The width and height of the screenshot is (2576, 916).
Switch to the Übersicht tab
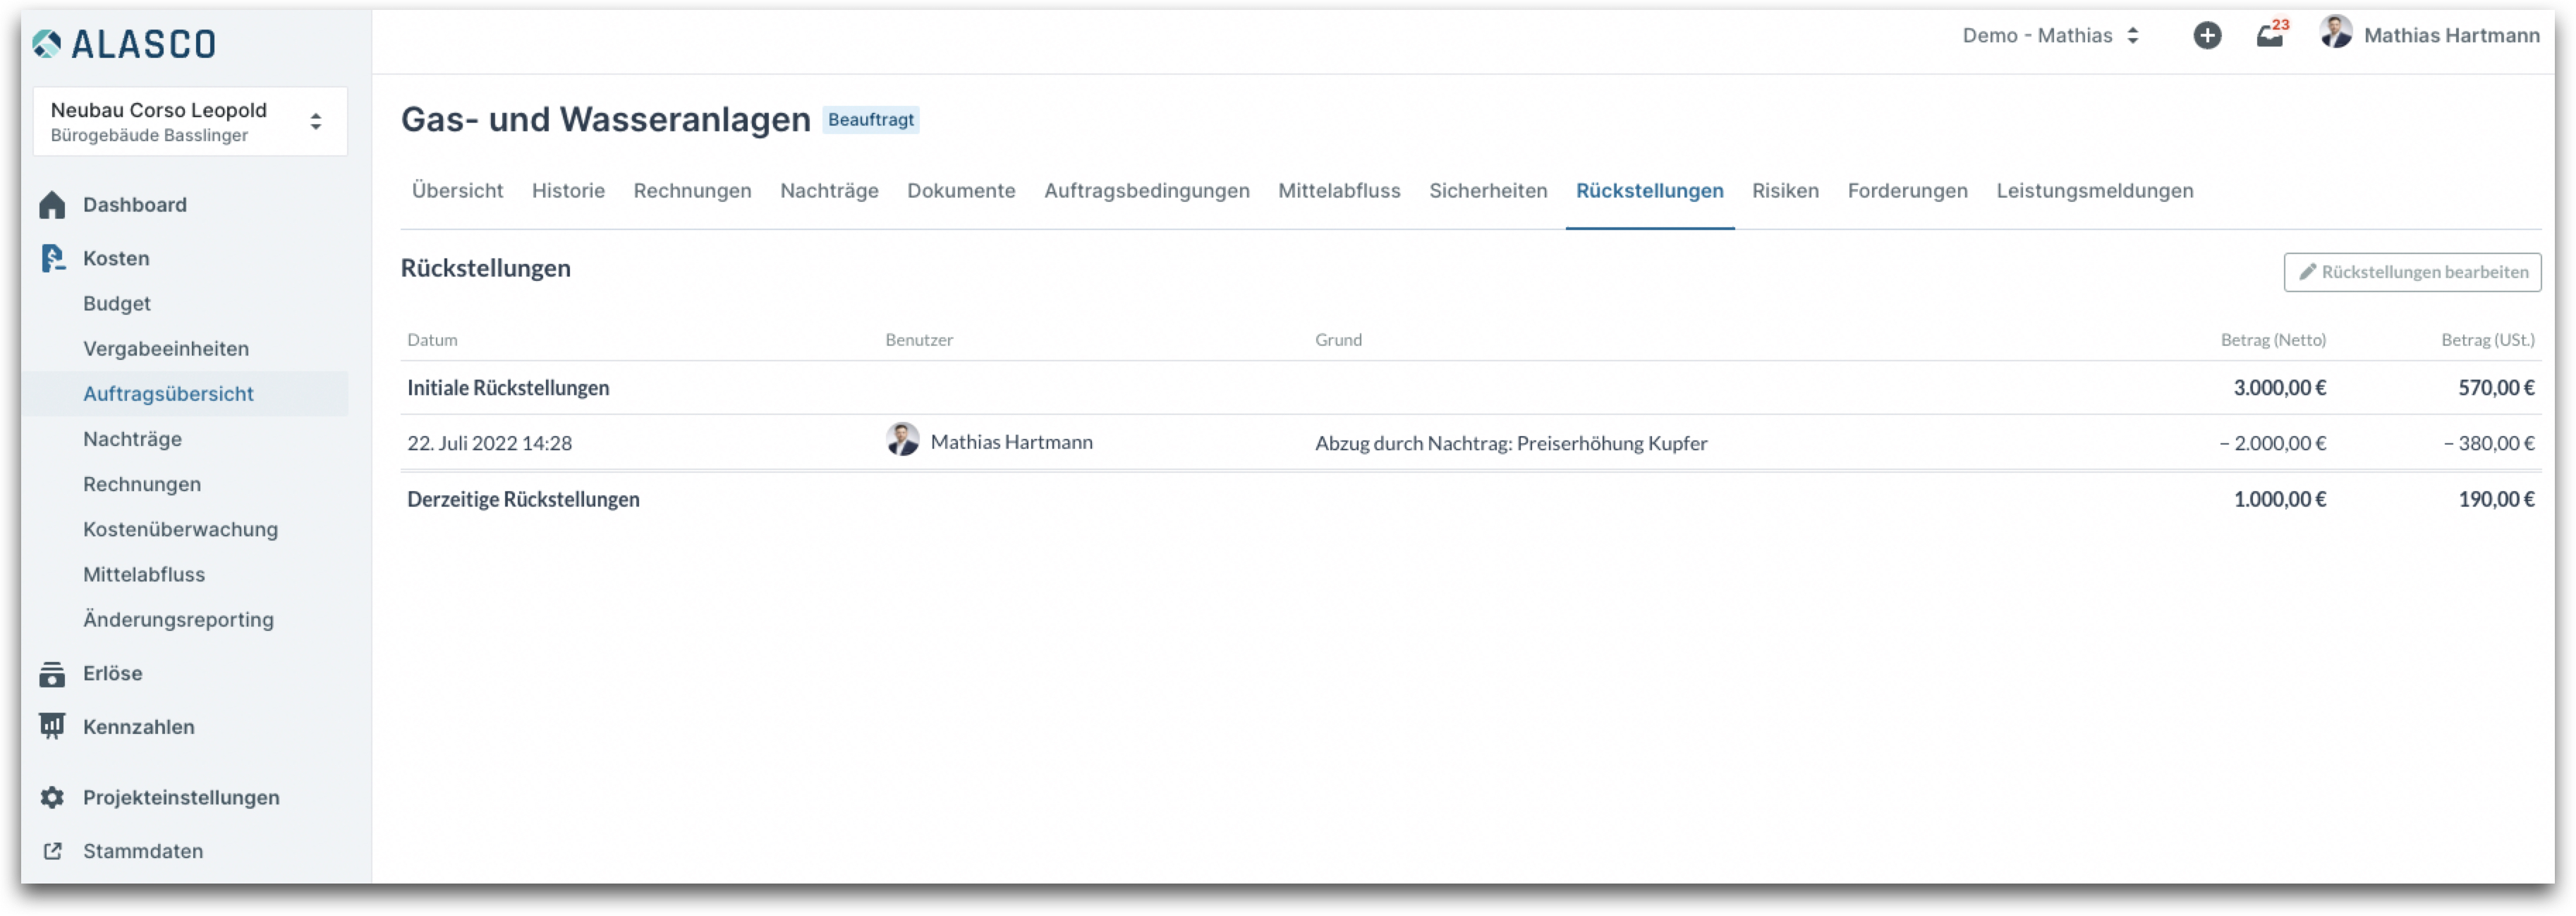pyautogui.click(x=457, y=191)
